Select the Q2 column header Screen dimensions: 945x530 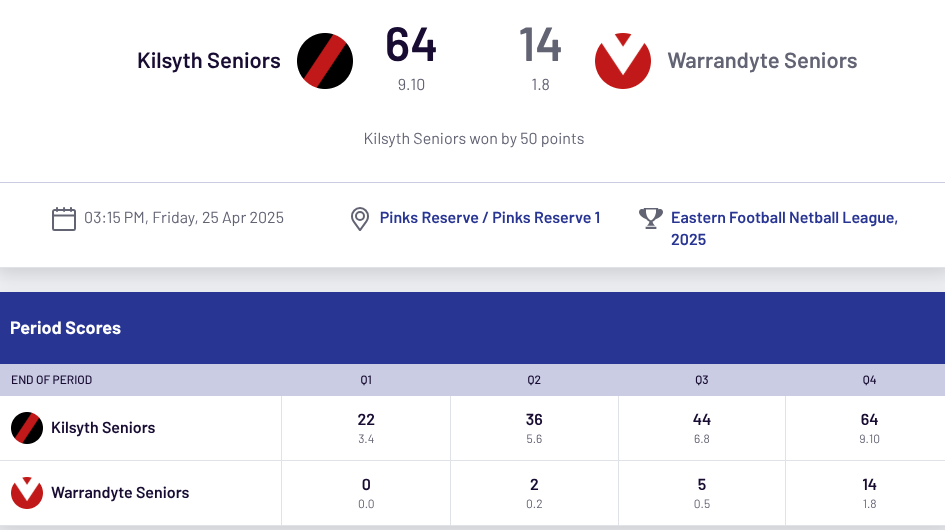tap(534, 380)
